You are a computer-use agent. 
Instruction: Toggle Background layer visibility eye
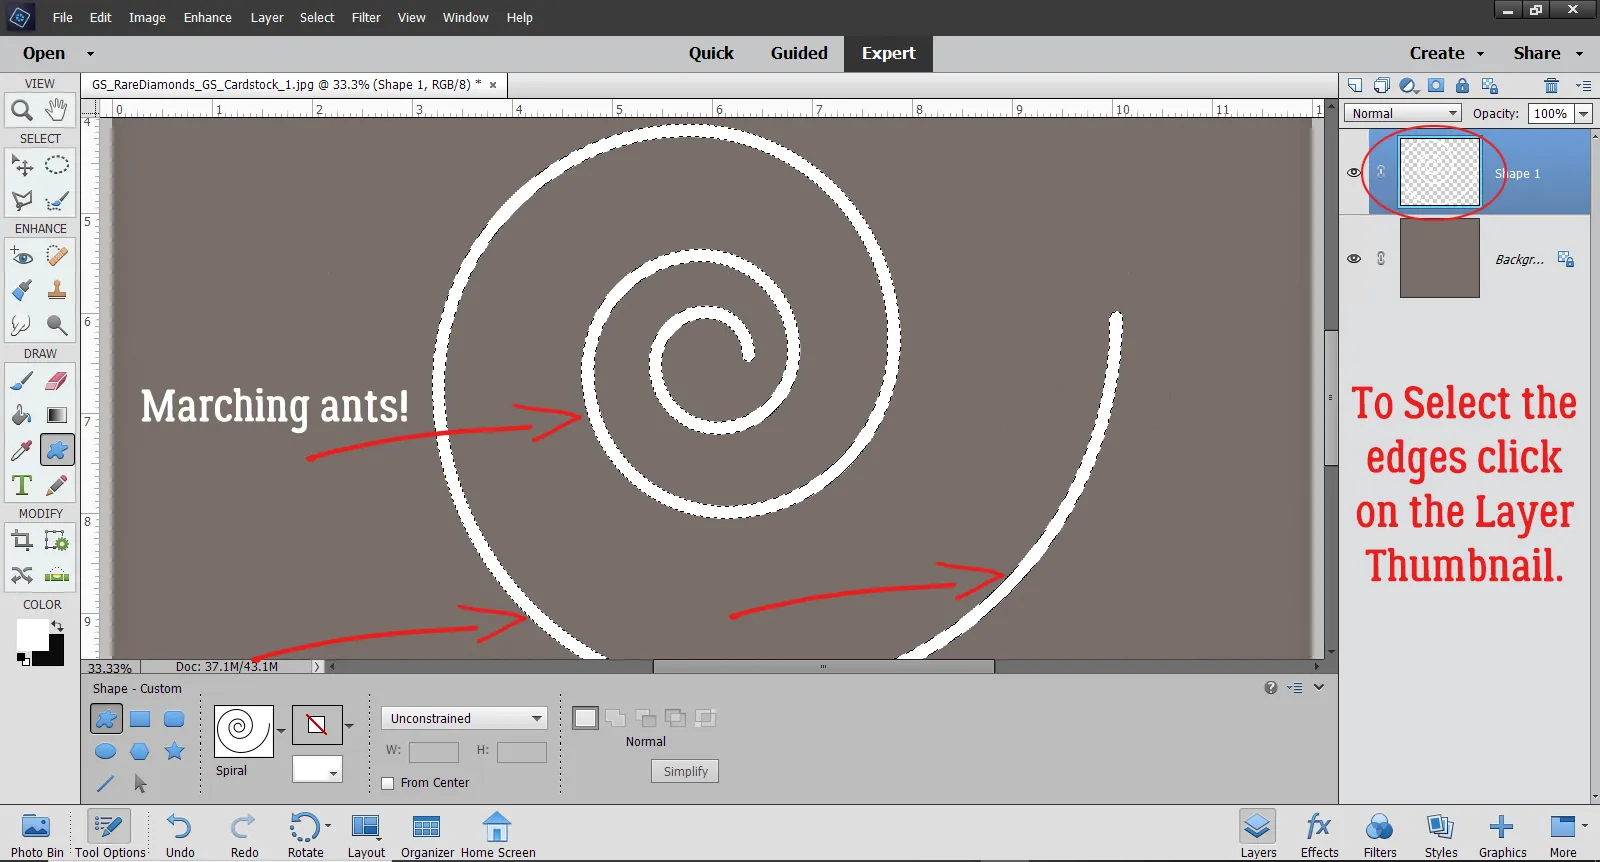(1354, 258)
